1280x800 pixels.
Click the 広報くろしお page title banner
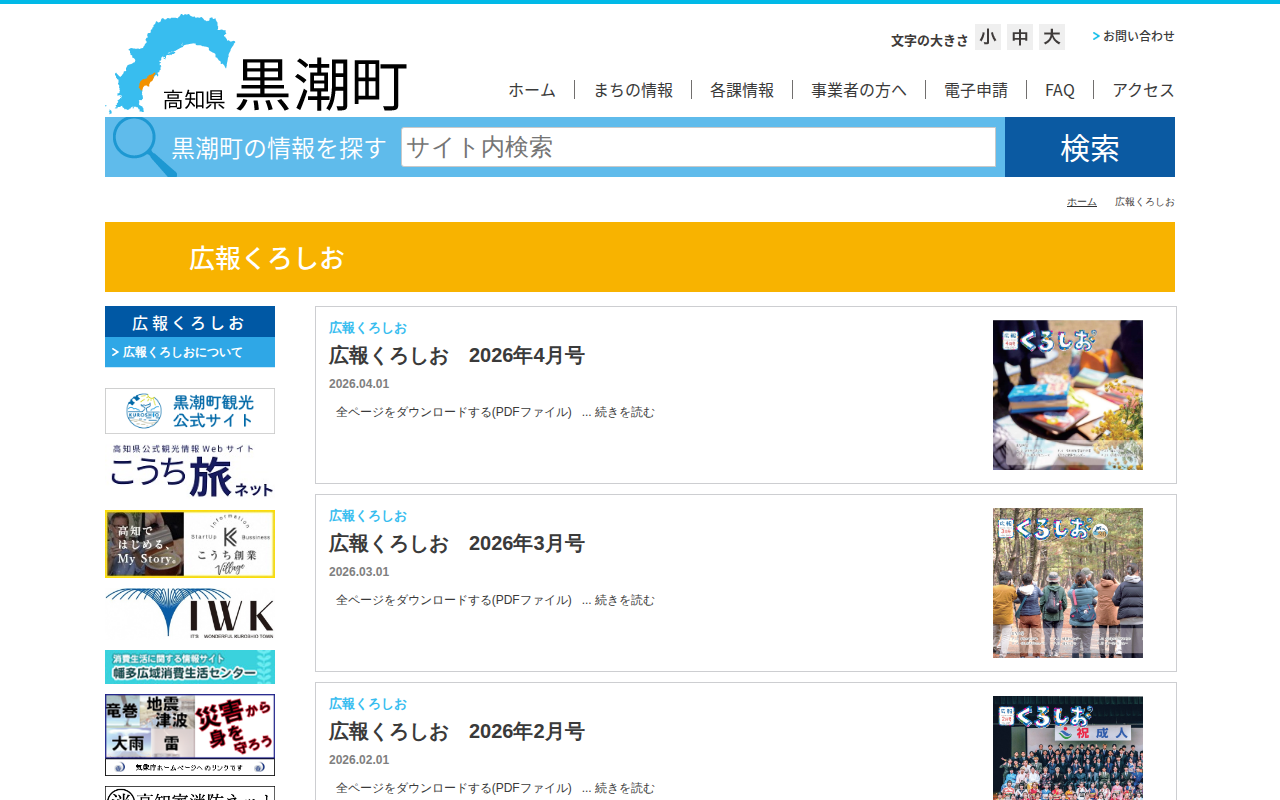pyautogui.click(x=640, y=257)
